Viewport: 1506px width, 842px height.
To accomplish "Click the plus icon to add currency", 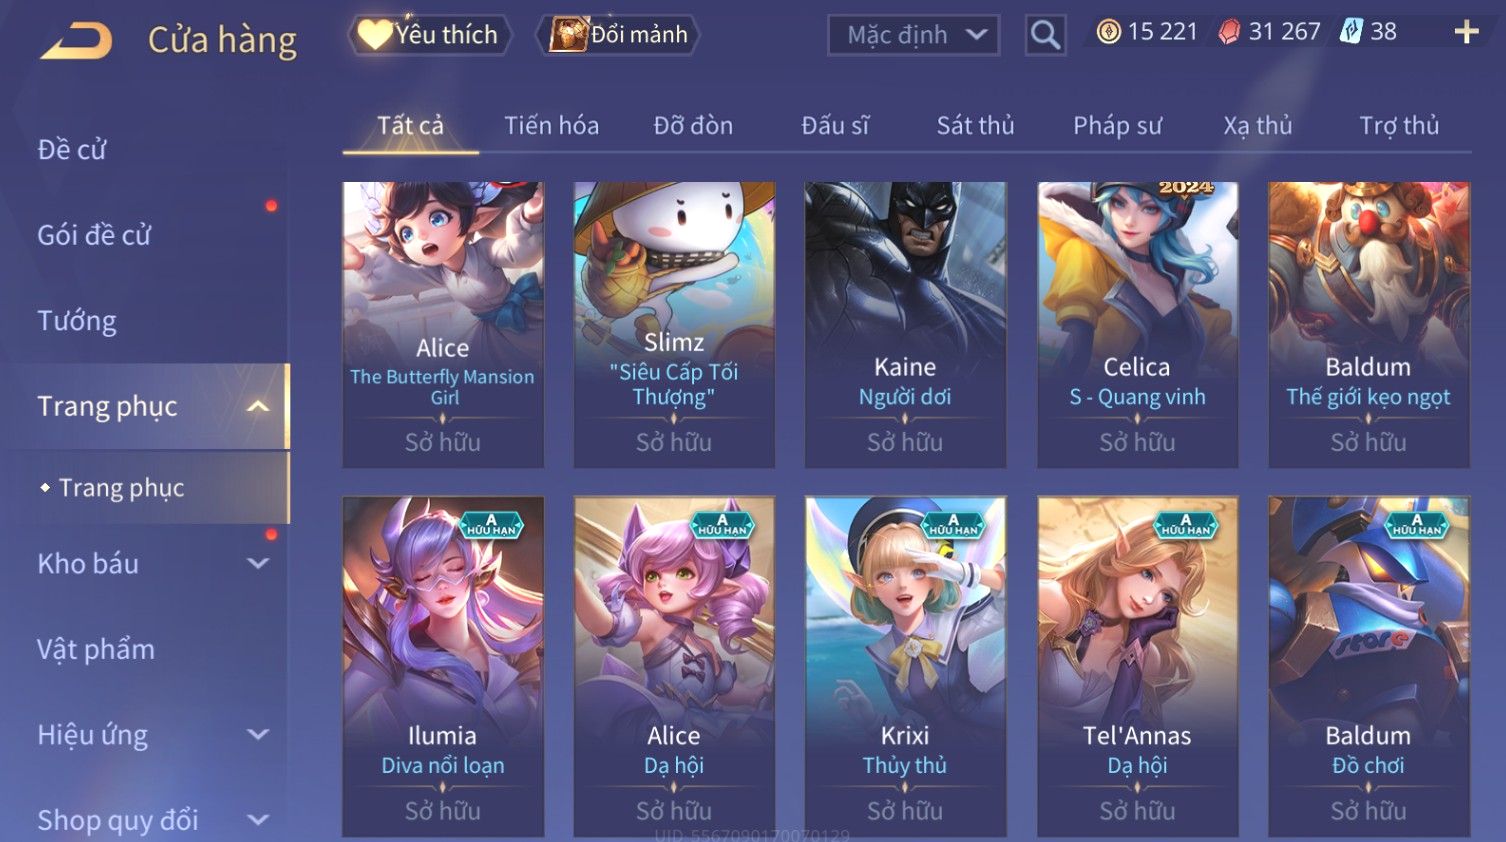I will pos(1466,32).
